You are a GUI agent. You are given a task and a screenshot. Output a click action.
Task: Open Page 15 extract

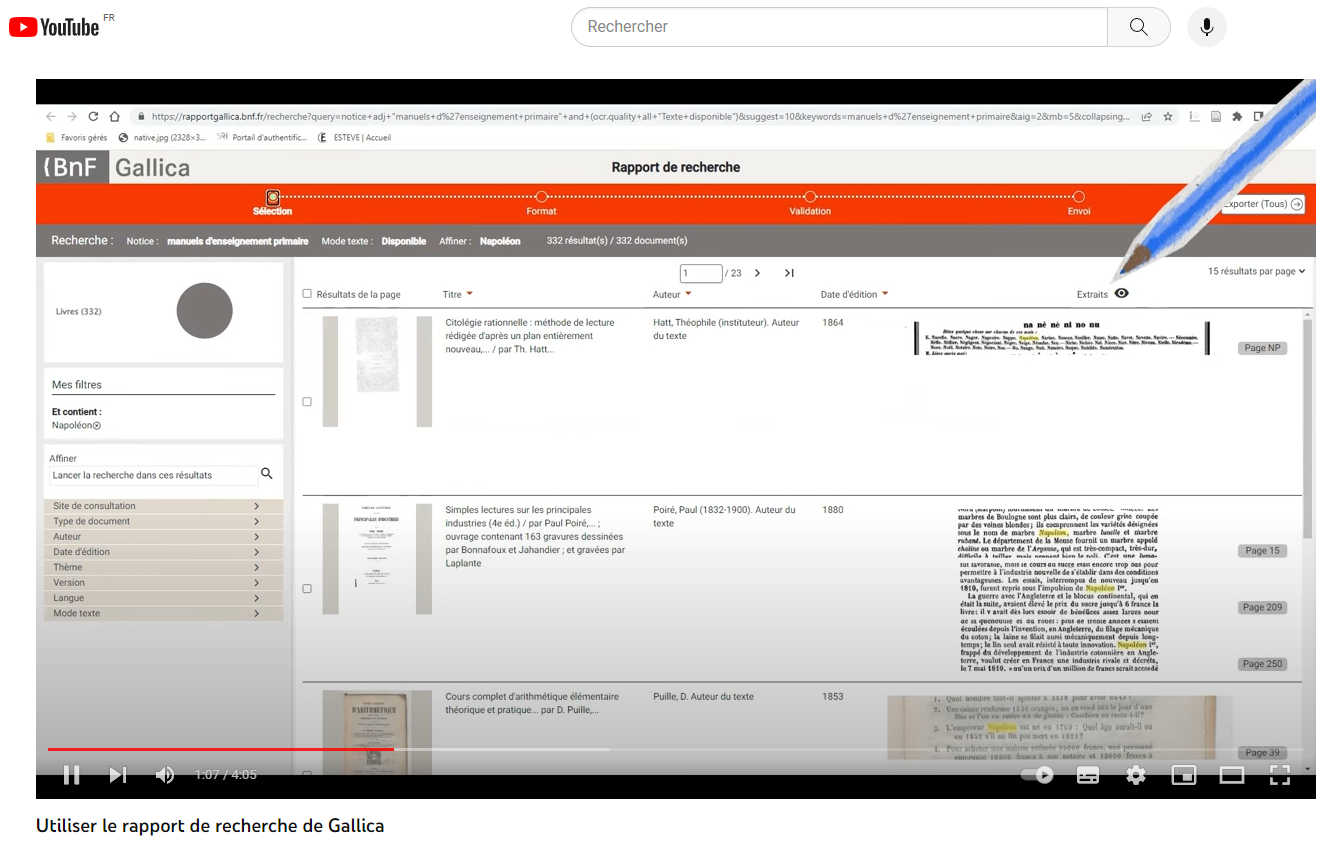[x=1262, y=551]
